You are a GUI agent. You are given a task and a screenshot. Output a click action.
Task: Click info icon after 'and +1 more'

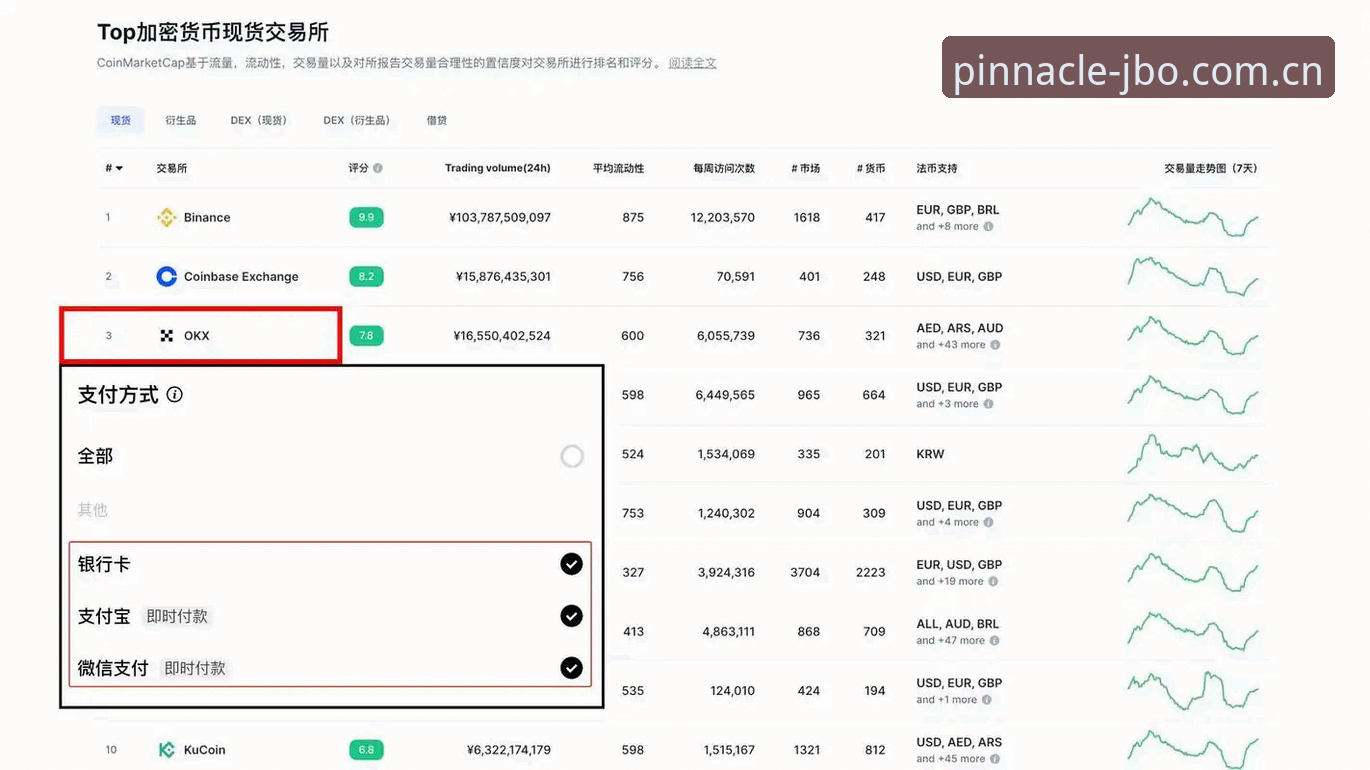pyautogui.click(x=988, y=700)
